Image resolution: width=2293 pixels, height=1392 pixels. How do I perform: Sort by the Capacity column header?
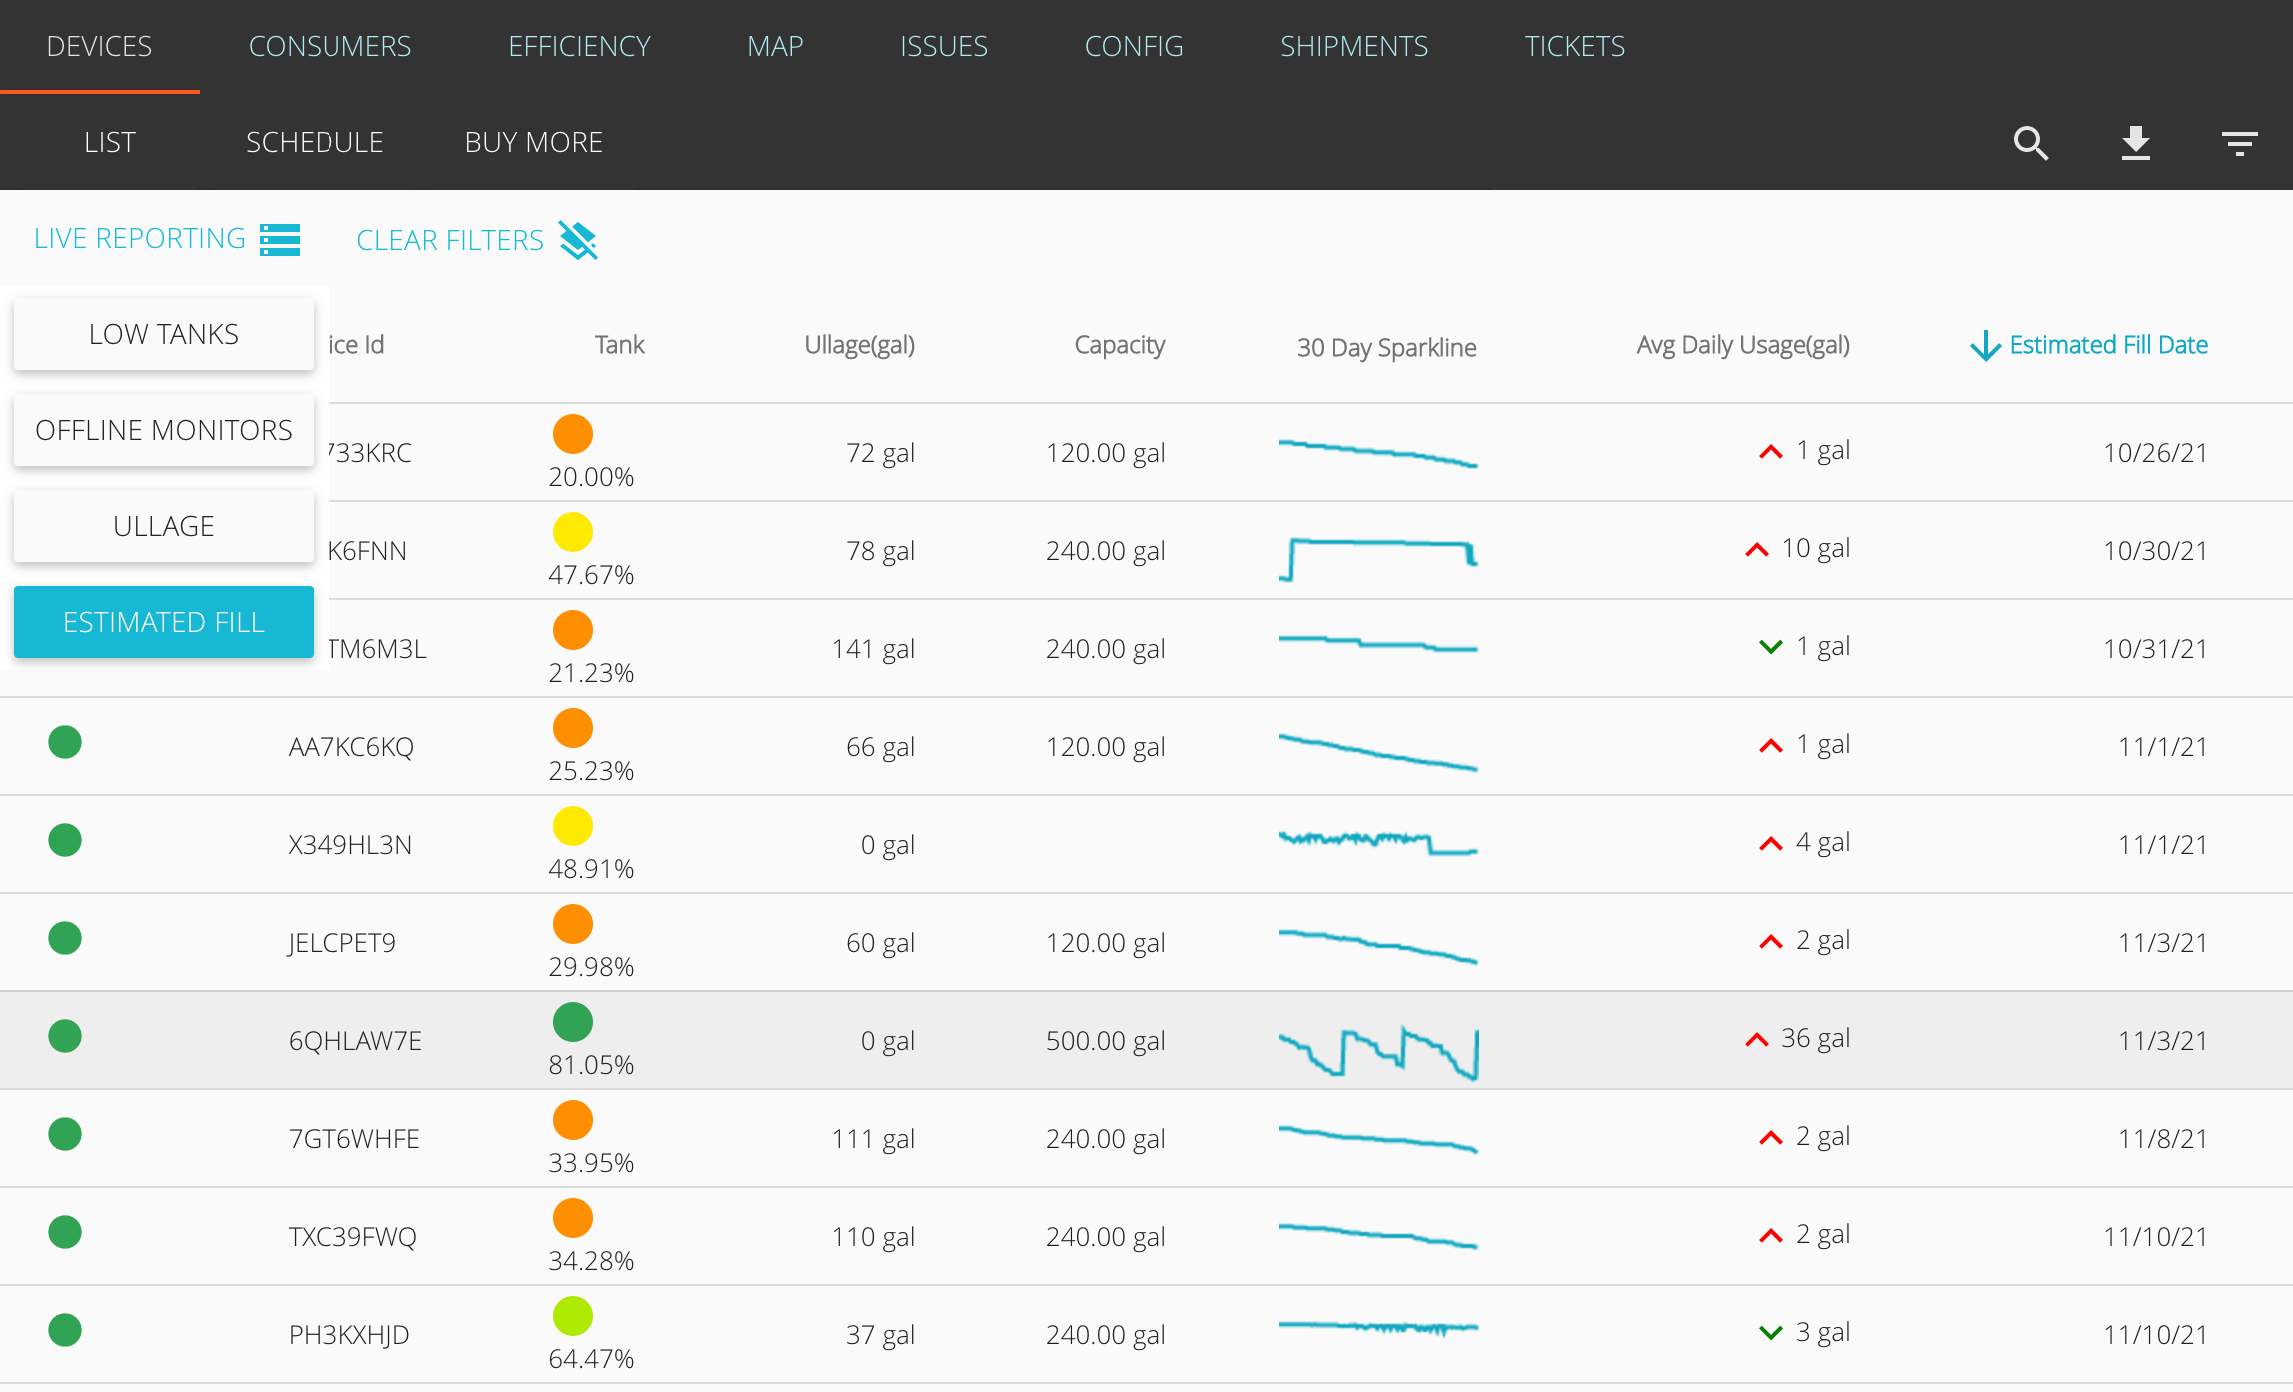click(1119, 345)
